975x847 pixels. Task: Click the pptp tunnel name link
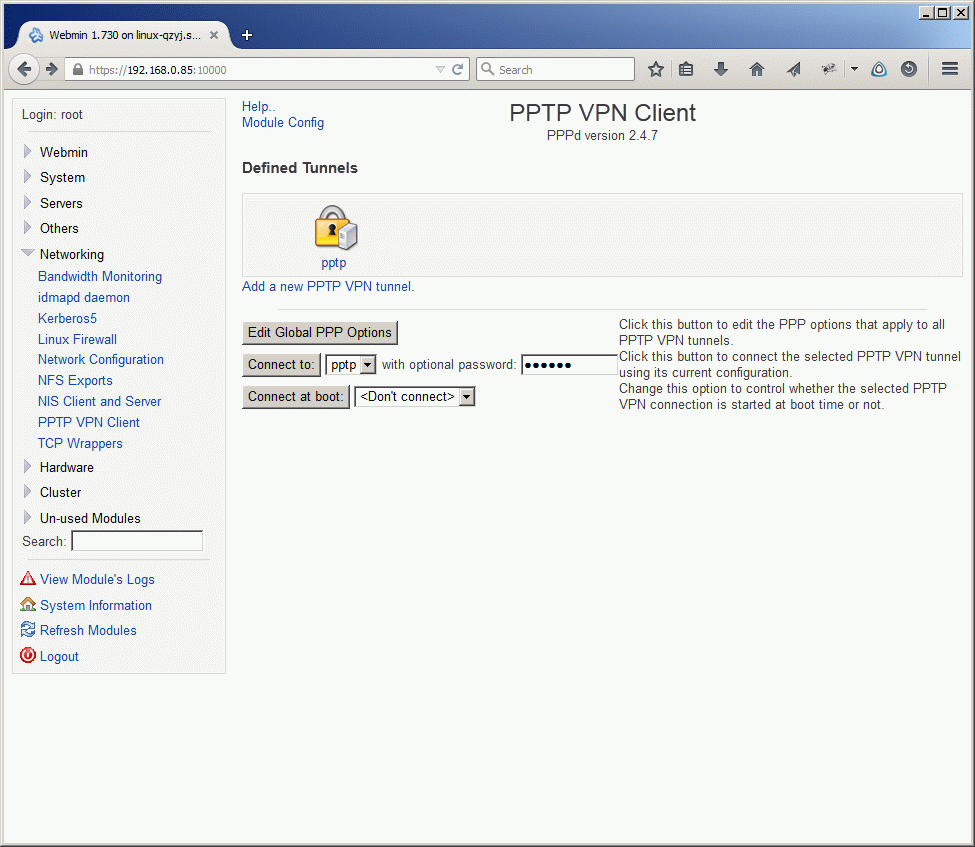(333, 263)
